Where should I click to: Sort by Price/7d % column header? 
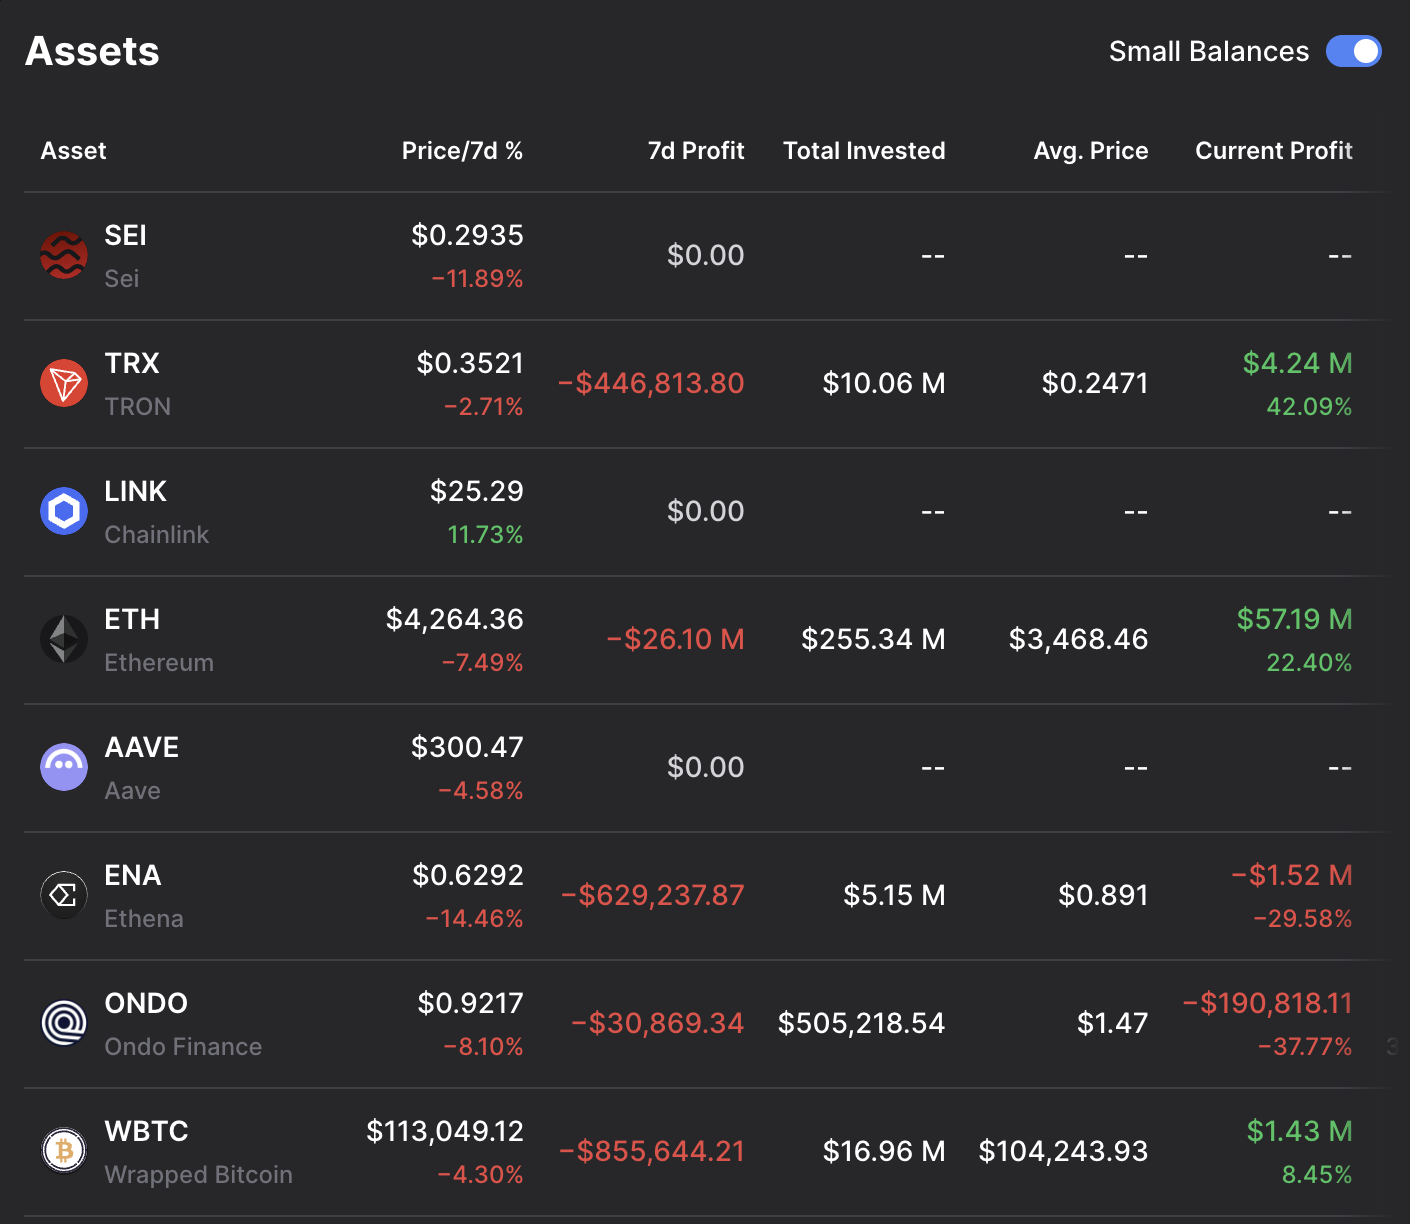(462, 151)
